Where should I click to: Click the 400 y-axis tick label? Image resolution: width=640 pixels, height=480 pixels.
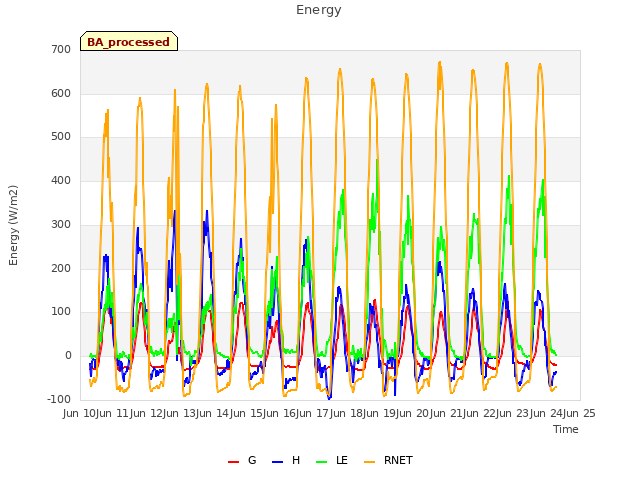click(x=61, y=180)
